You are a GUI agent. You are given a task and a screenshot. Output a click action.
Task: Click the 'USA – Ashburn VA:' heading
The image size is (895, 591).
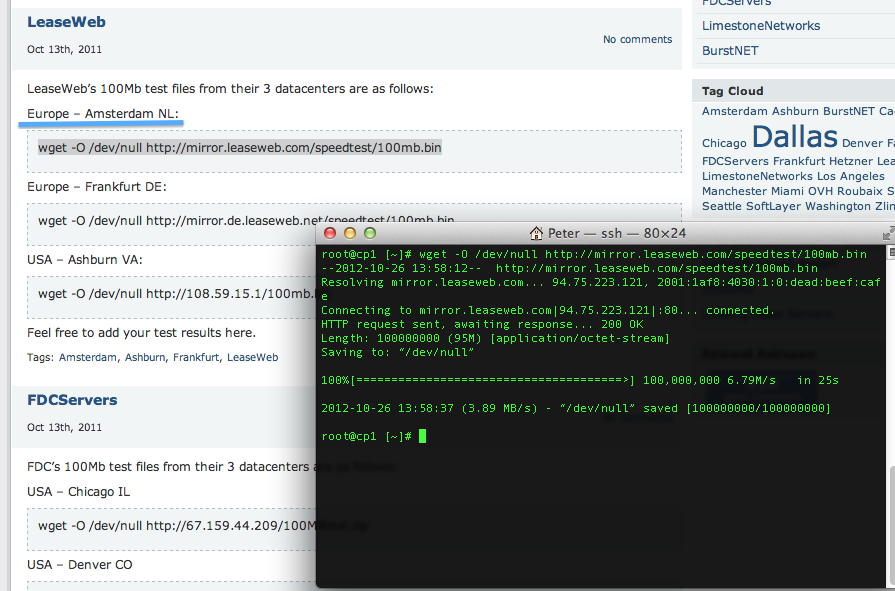pyautogui.click(x=84, y=260)
